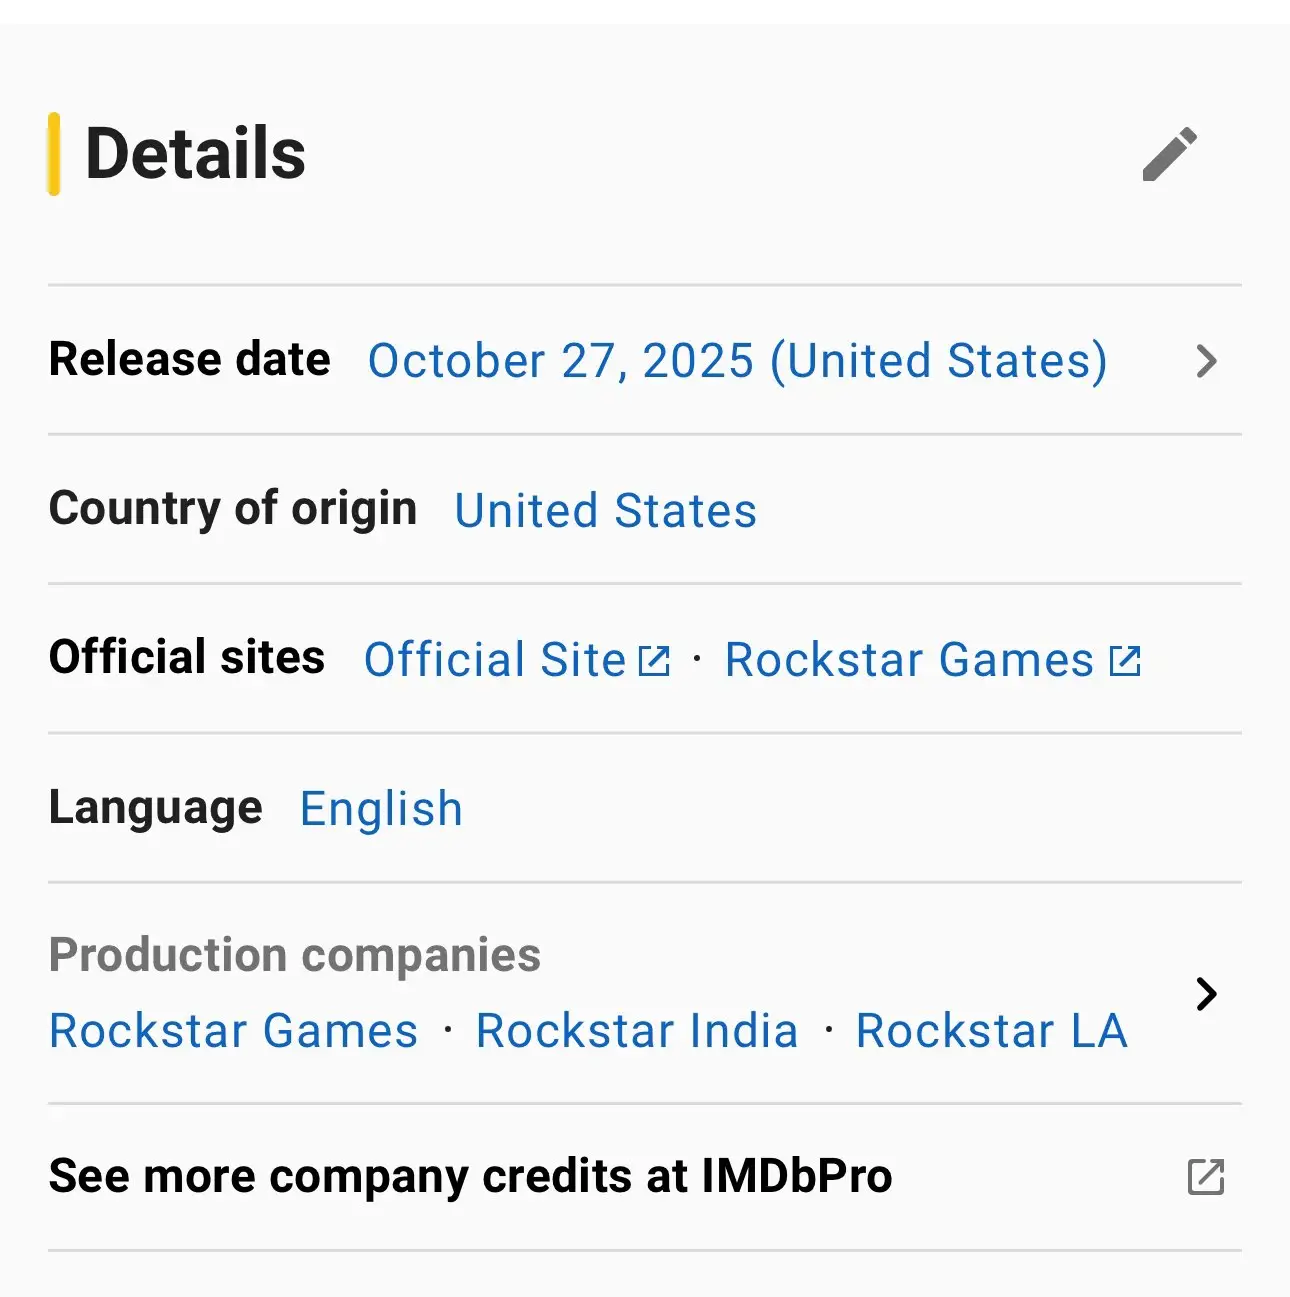Select United States as country of origin
1290x1297 pixels.
point(605,511)
